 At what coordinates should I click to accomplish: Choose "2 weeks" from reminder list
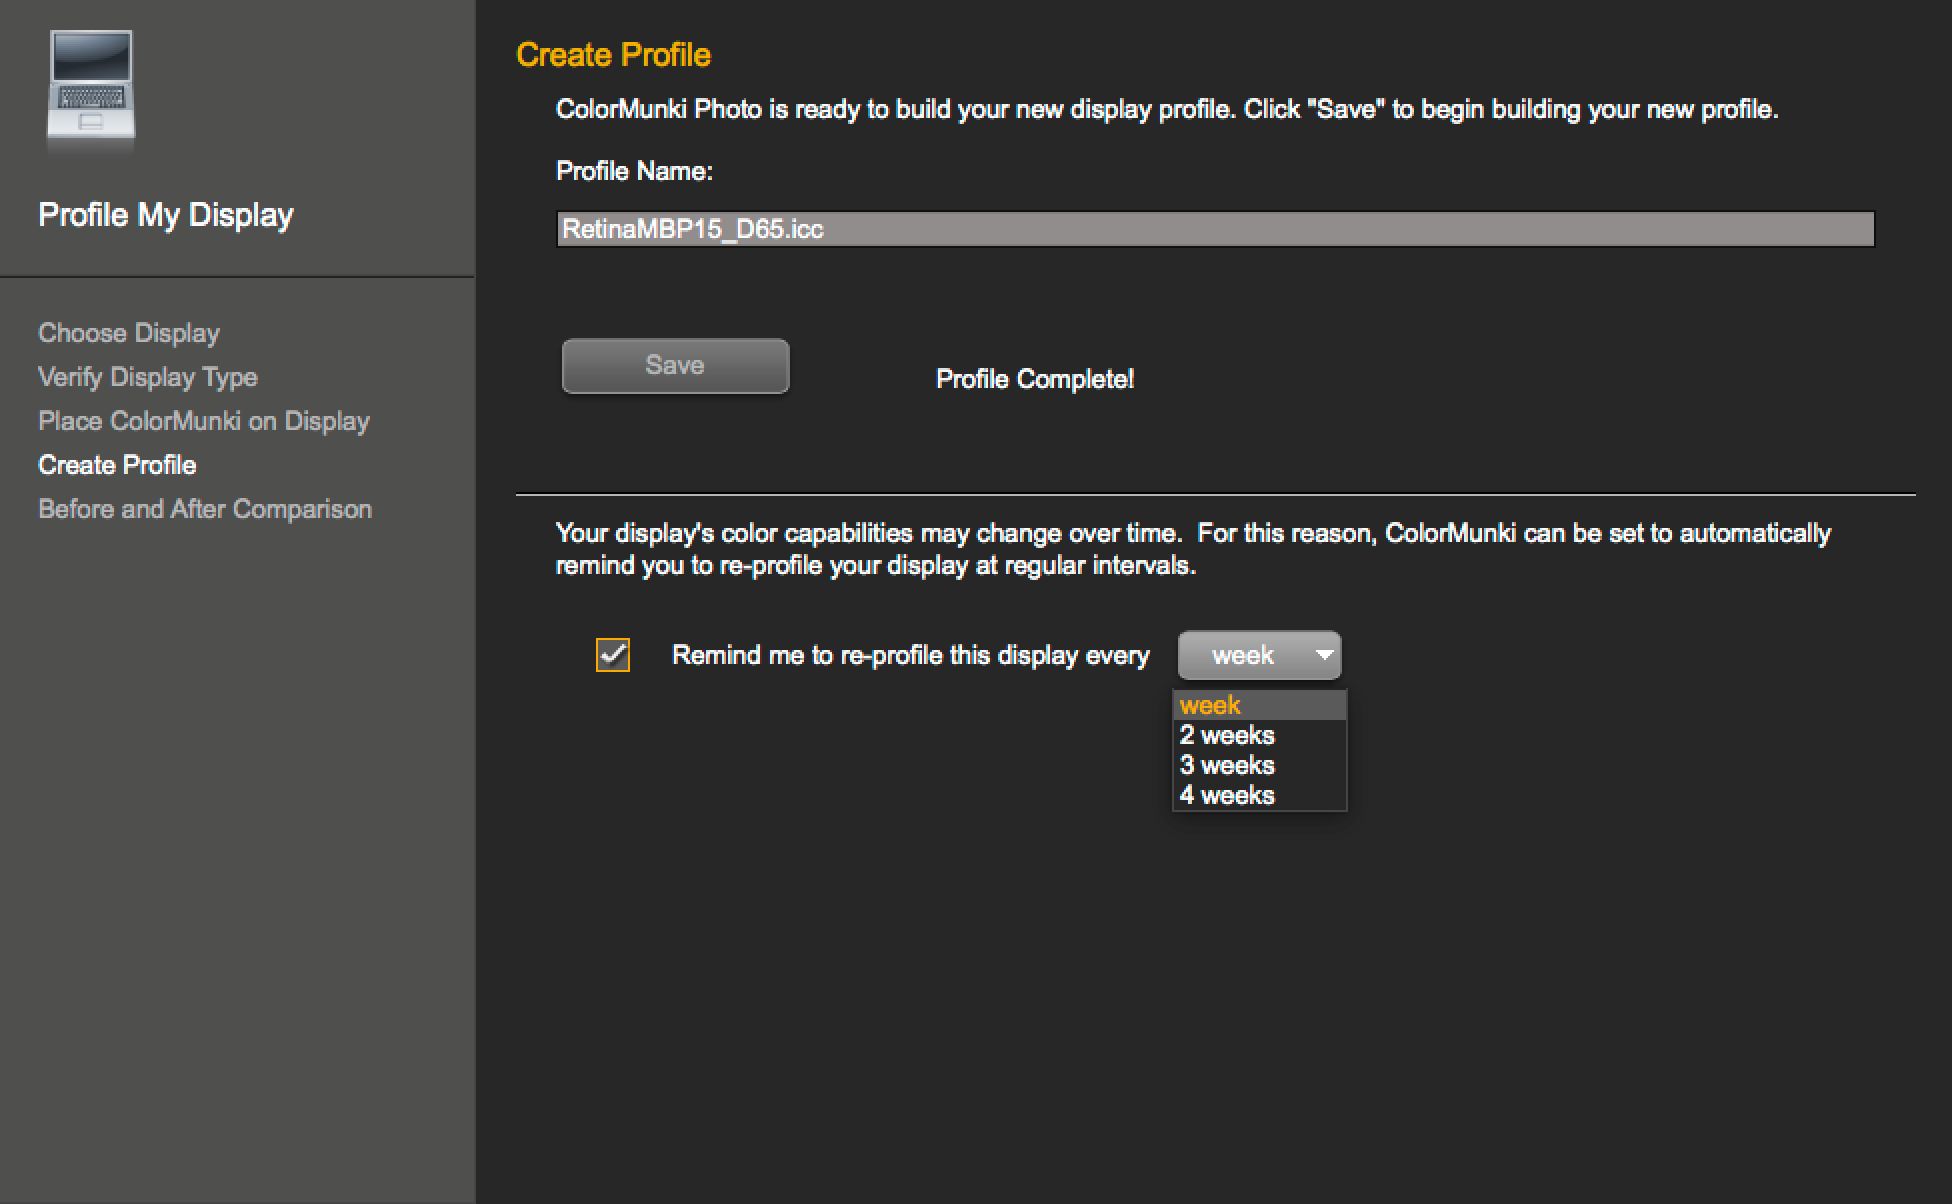pyautogui.click(x=1227, y=735)
